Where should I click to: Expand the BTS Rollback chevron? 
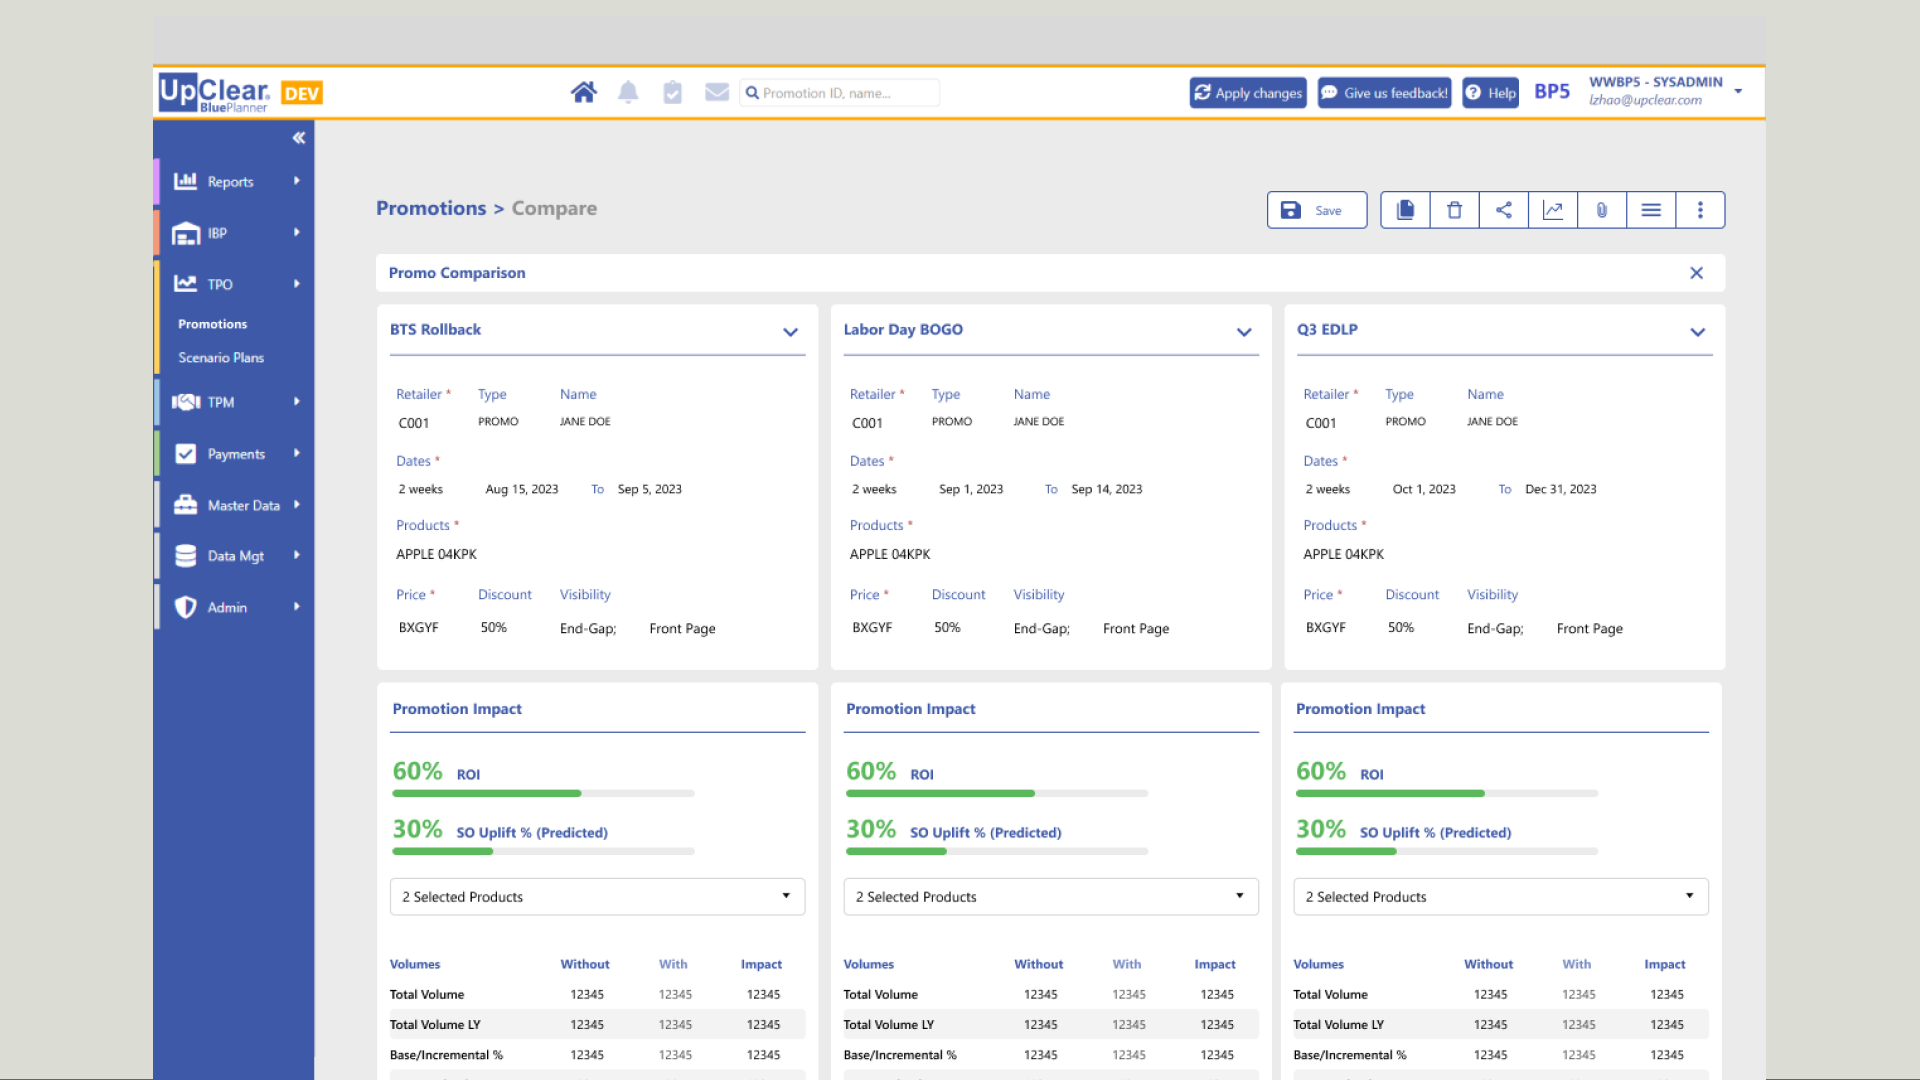pos(790,332)
